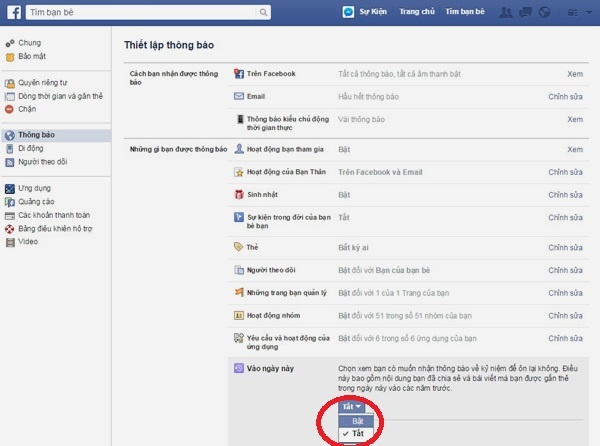The image size is (600, 446).
Task: Go to Trang chủ in top bar
Action: coord(417,12)
